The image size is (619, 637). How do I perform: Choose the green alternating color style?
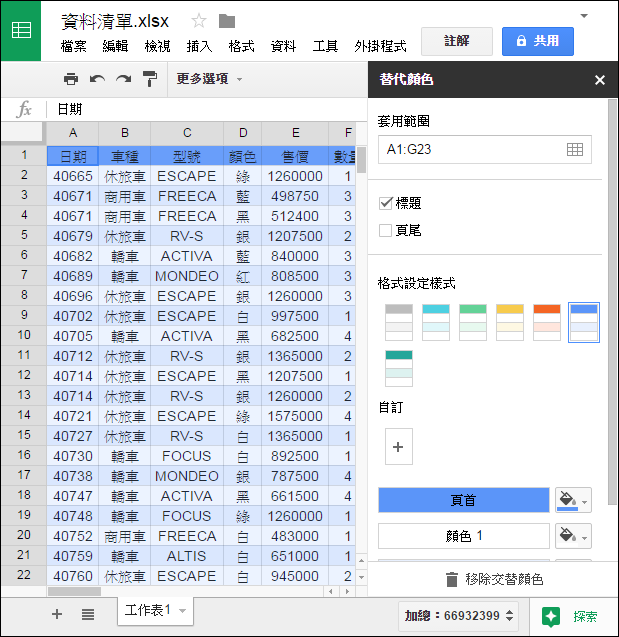click(x=473, y=322)
